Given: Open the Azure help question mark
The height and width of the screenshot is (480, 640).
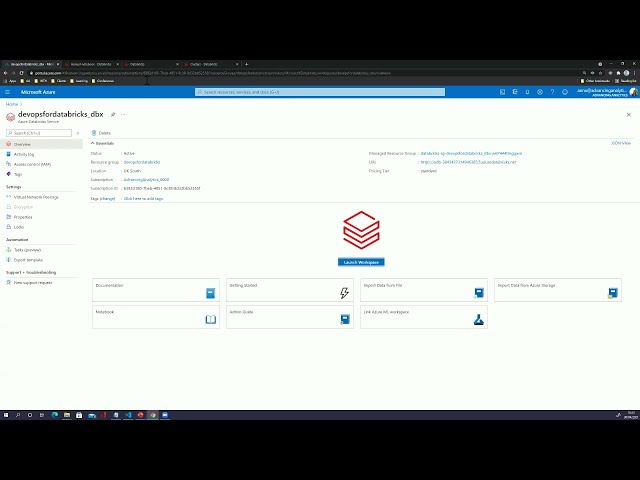Looking at the screenshot, I should pos(552,92).
